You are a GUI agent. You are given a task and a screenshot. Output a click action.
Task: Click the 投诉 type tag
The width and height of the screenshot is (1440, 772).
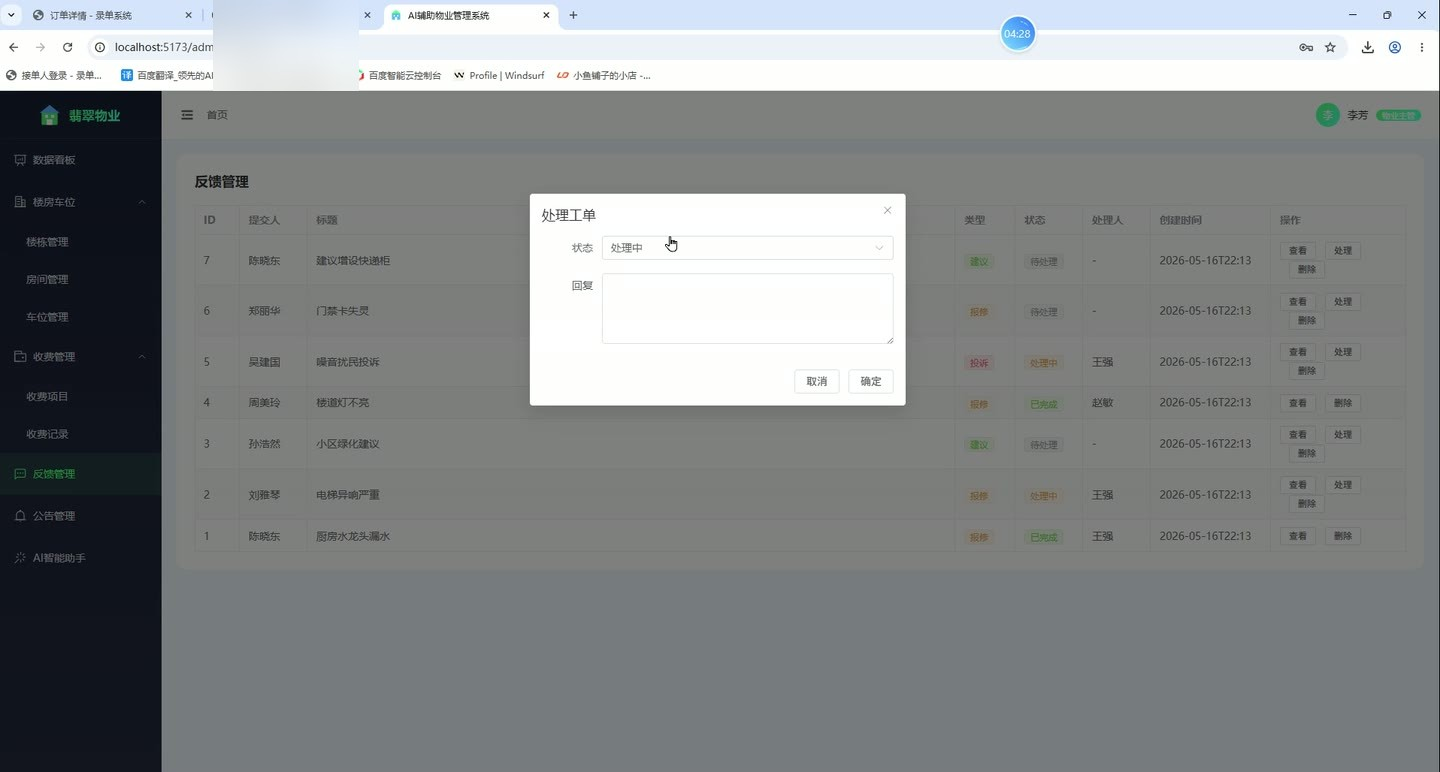(979, 363)
